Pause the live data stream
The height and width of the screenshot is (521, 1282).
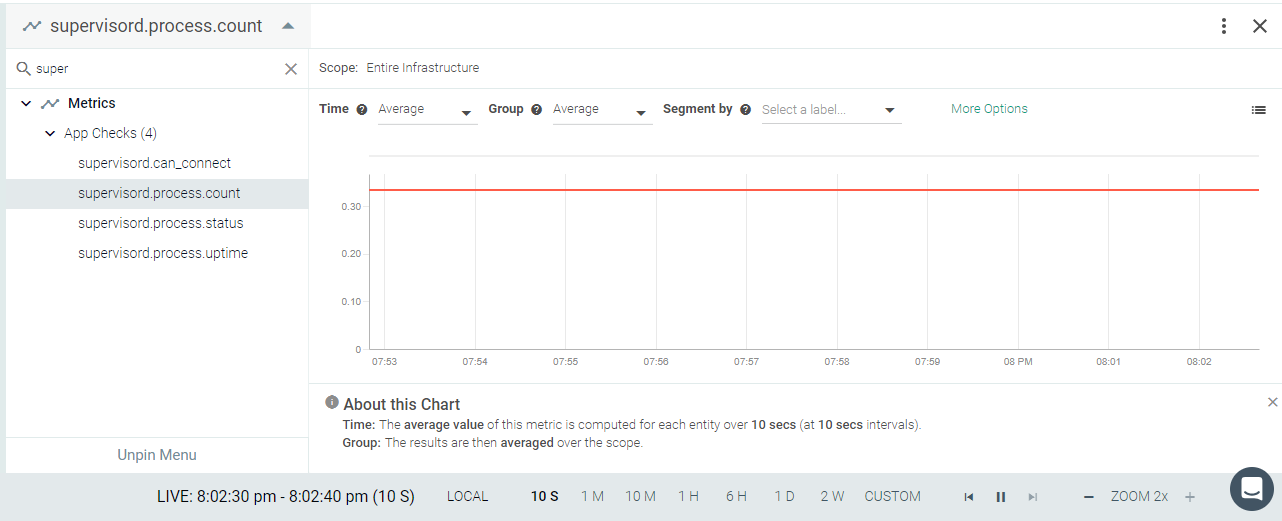point(1000,497)
